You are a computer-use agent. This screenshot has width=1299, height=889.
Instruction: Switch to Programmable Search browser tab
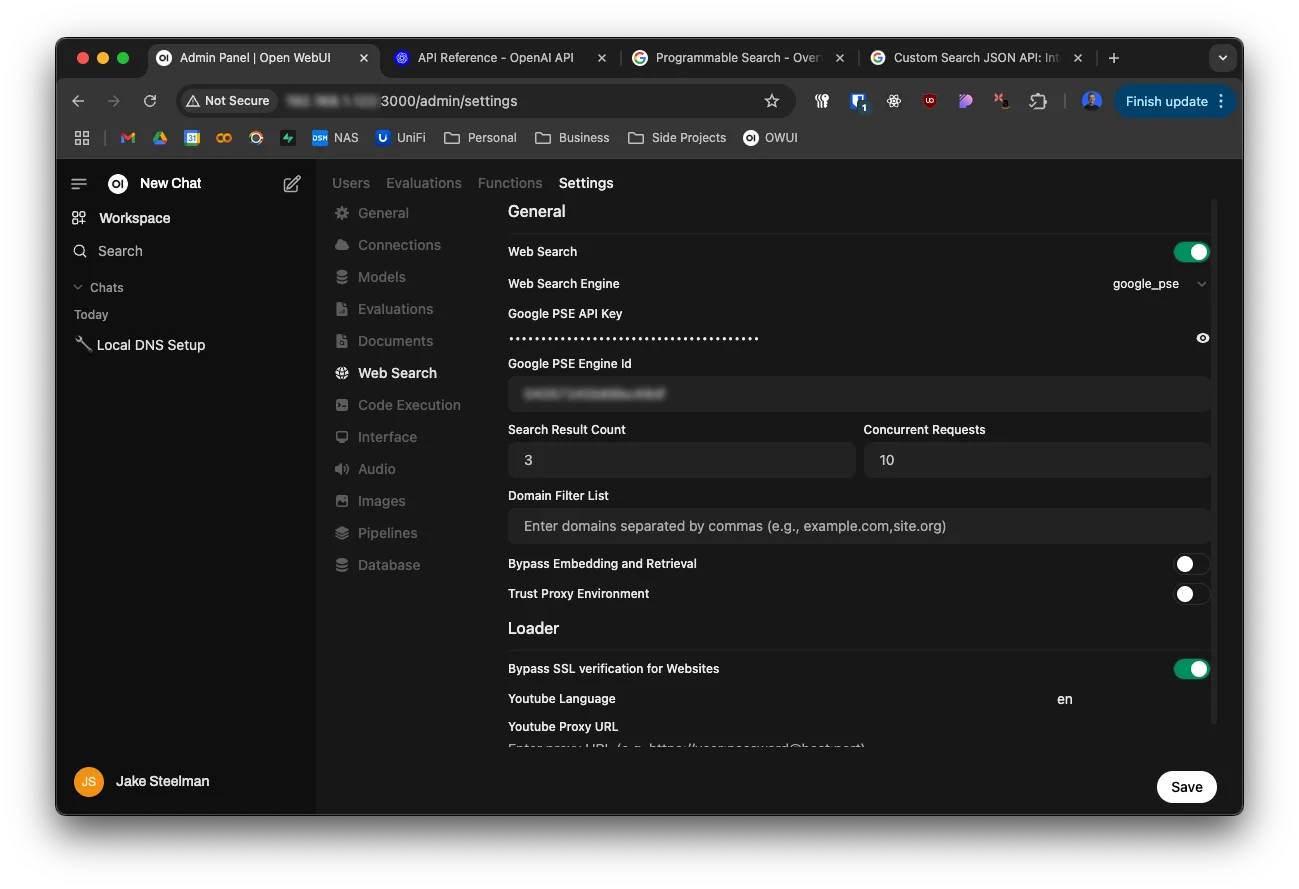click(738, 58)
